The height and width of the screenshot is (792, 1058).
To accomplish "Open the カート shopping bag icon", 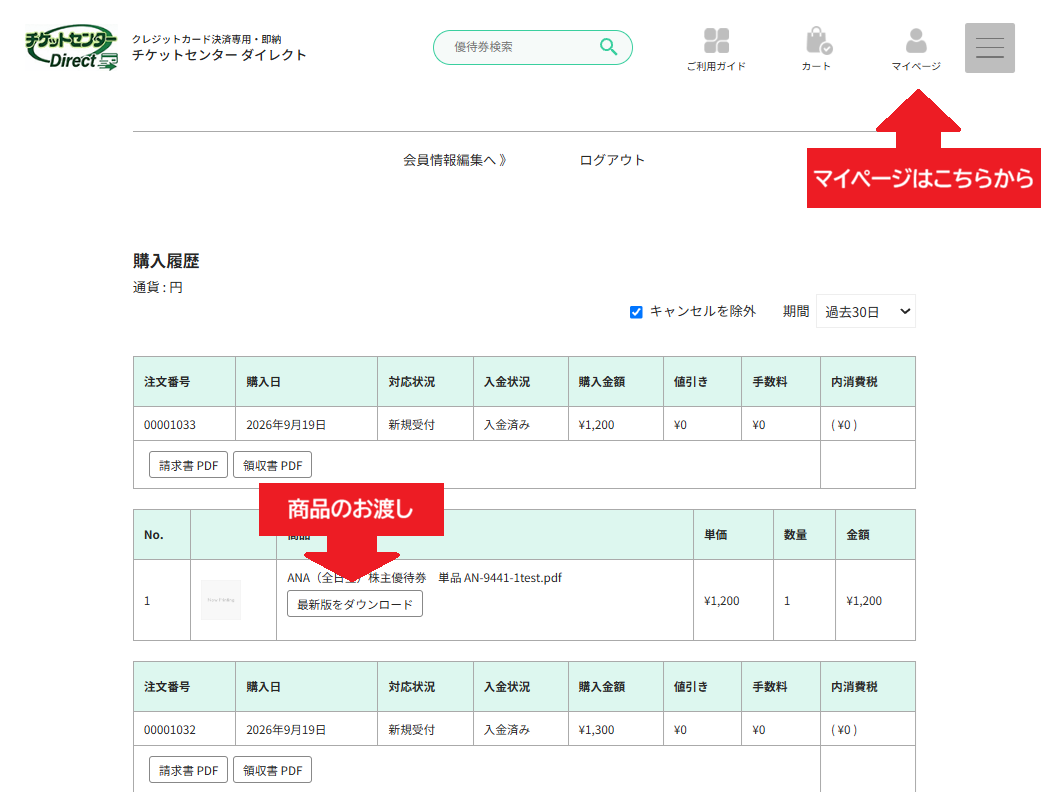I will pyautogui.click(x=816, y=49).
